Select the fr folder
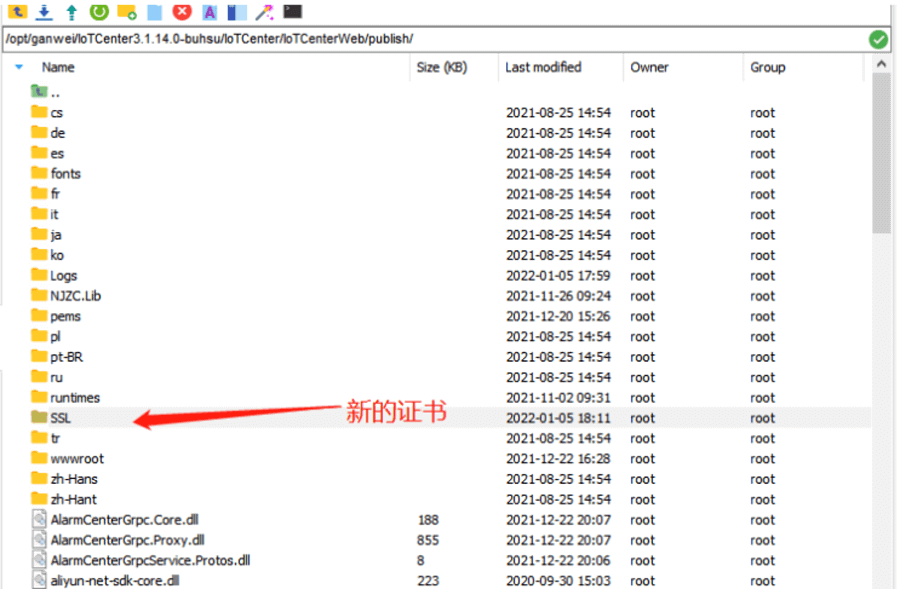Viewport: 900px width, 589px height. 55,194
